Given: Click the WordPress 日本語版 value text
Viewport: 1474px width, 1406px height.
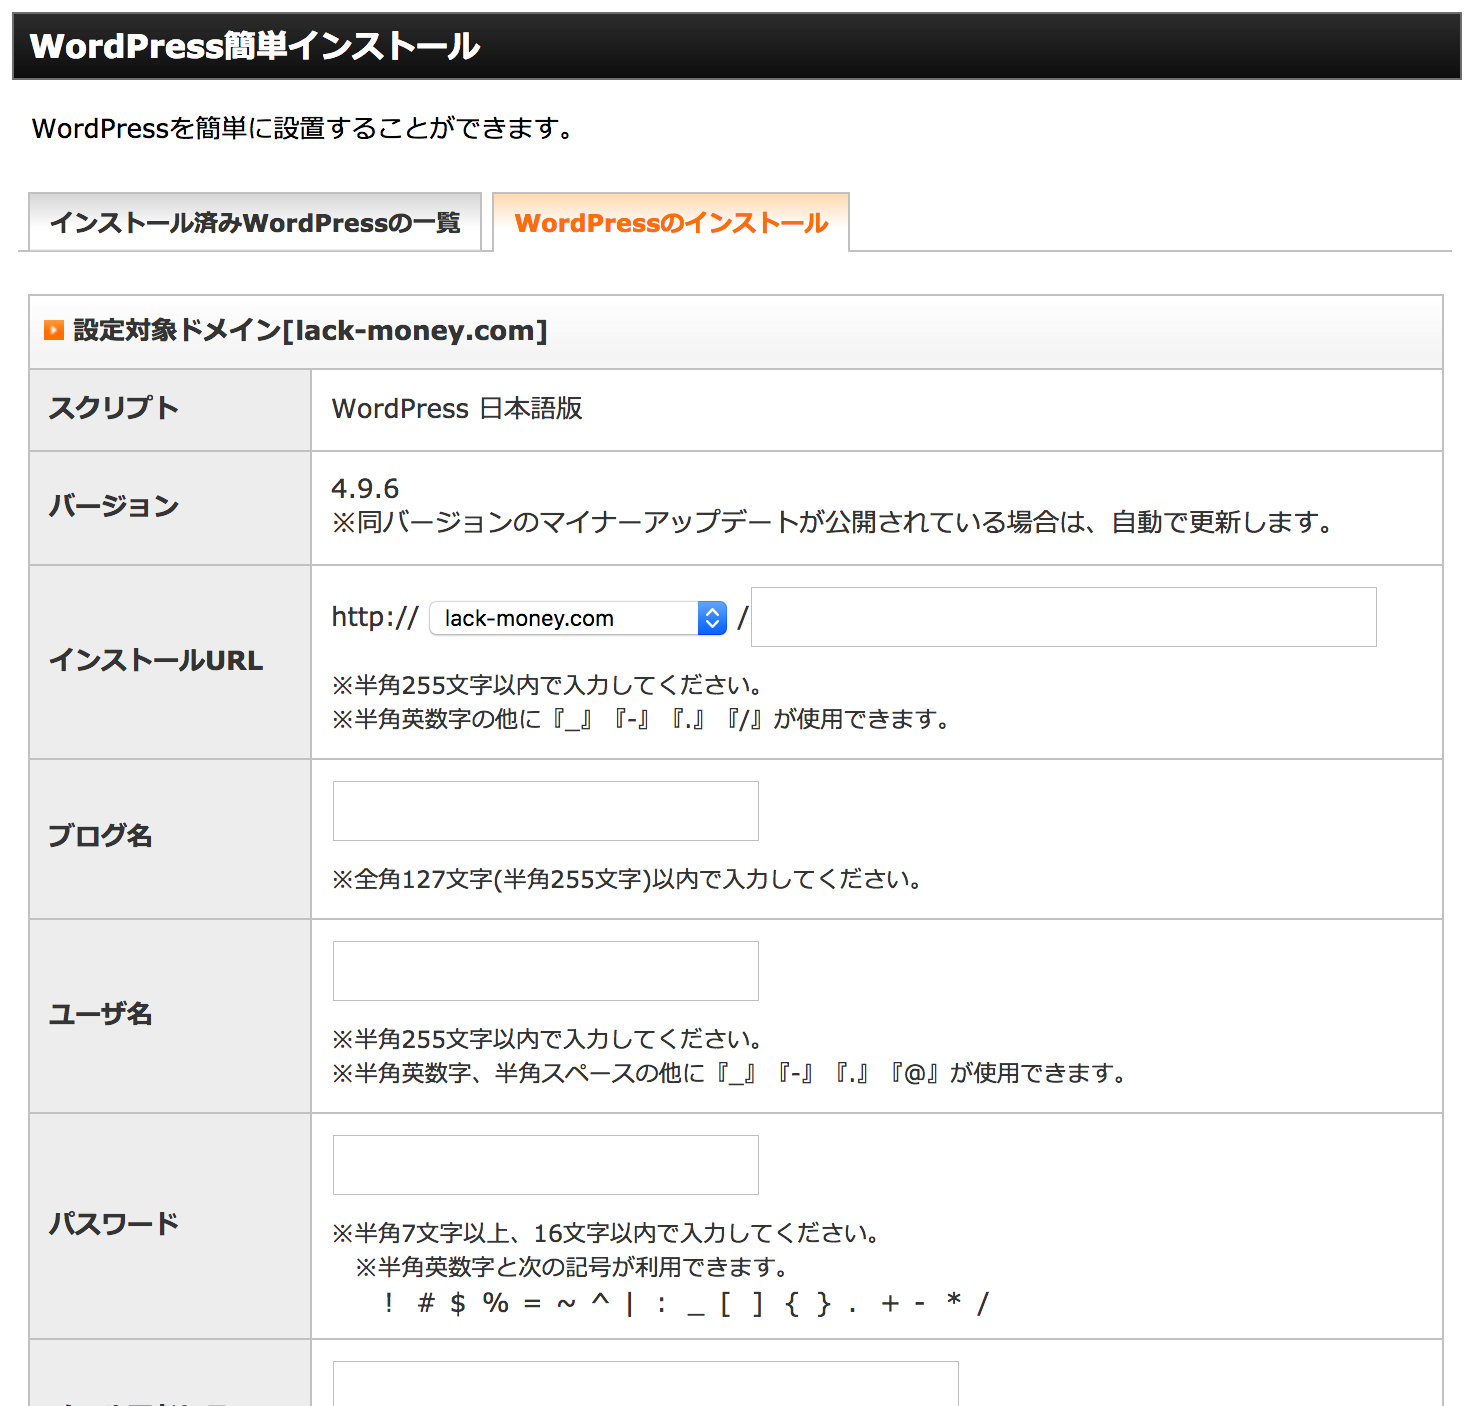Looking at the screenshot, I should tap(457, 408).
